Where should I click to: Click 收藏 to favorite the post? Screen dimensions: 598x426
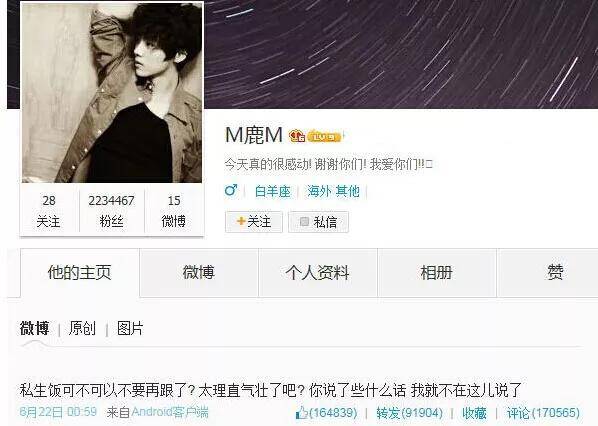pos(474,413)
